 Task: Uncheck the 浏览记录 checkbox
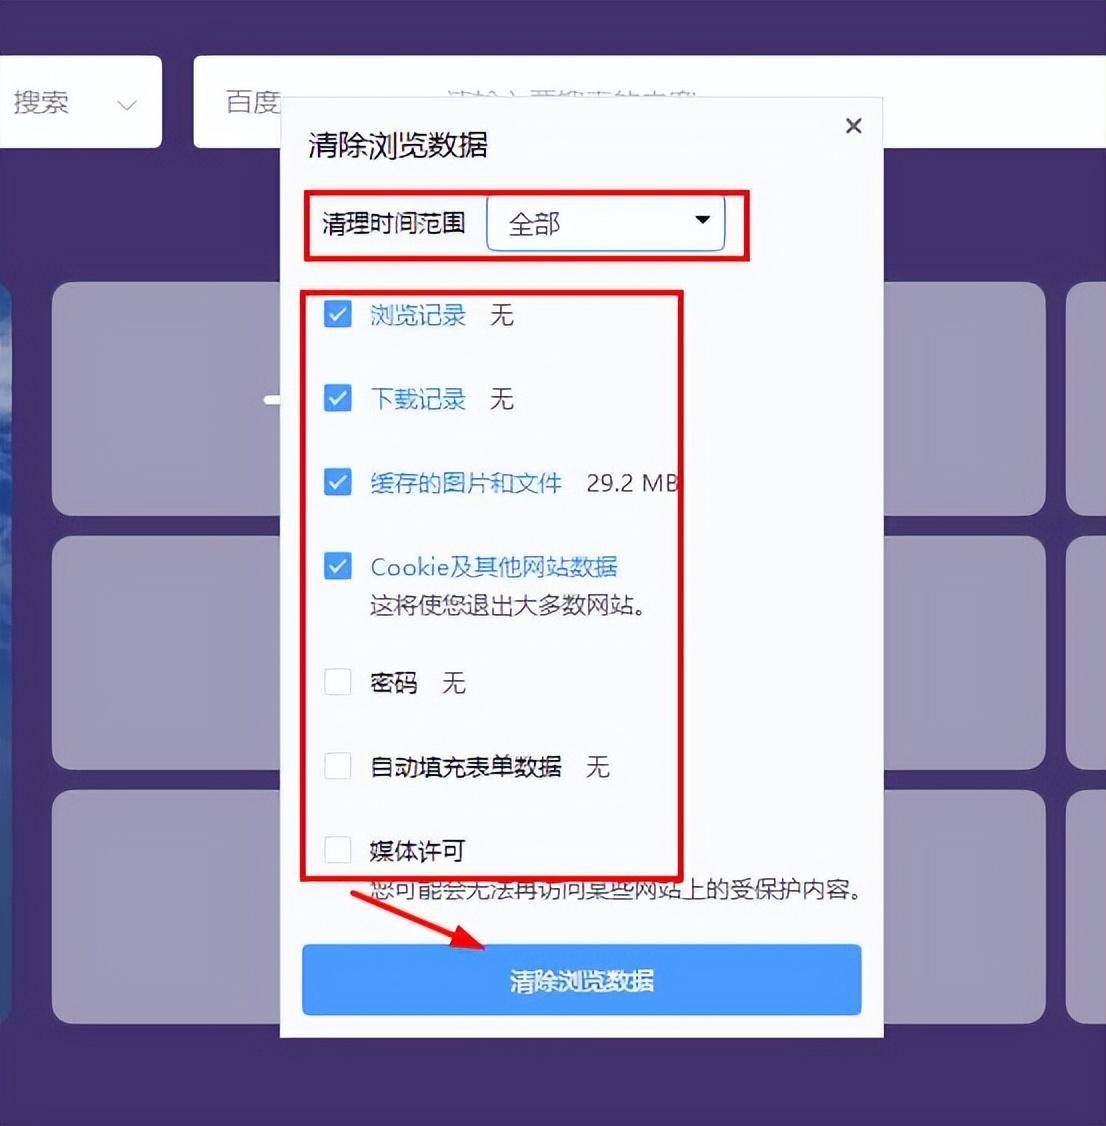[x=338, y=314]
